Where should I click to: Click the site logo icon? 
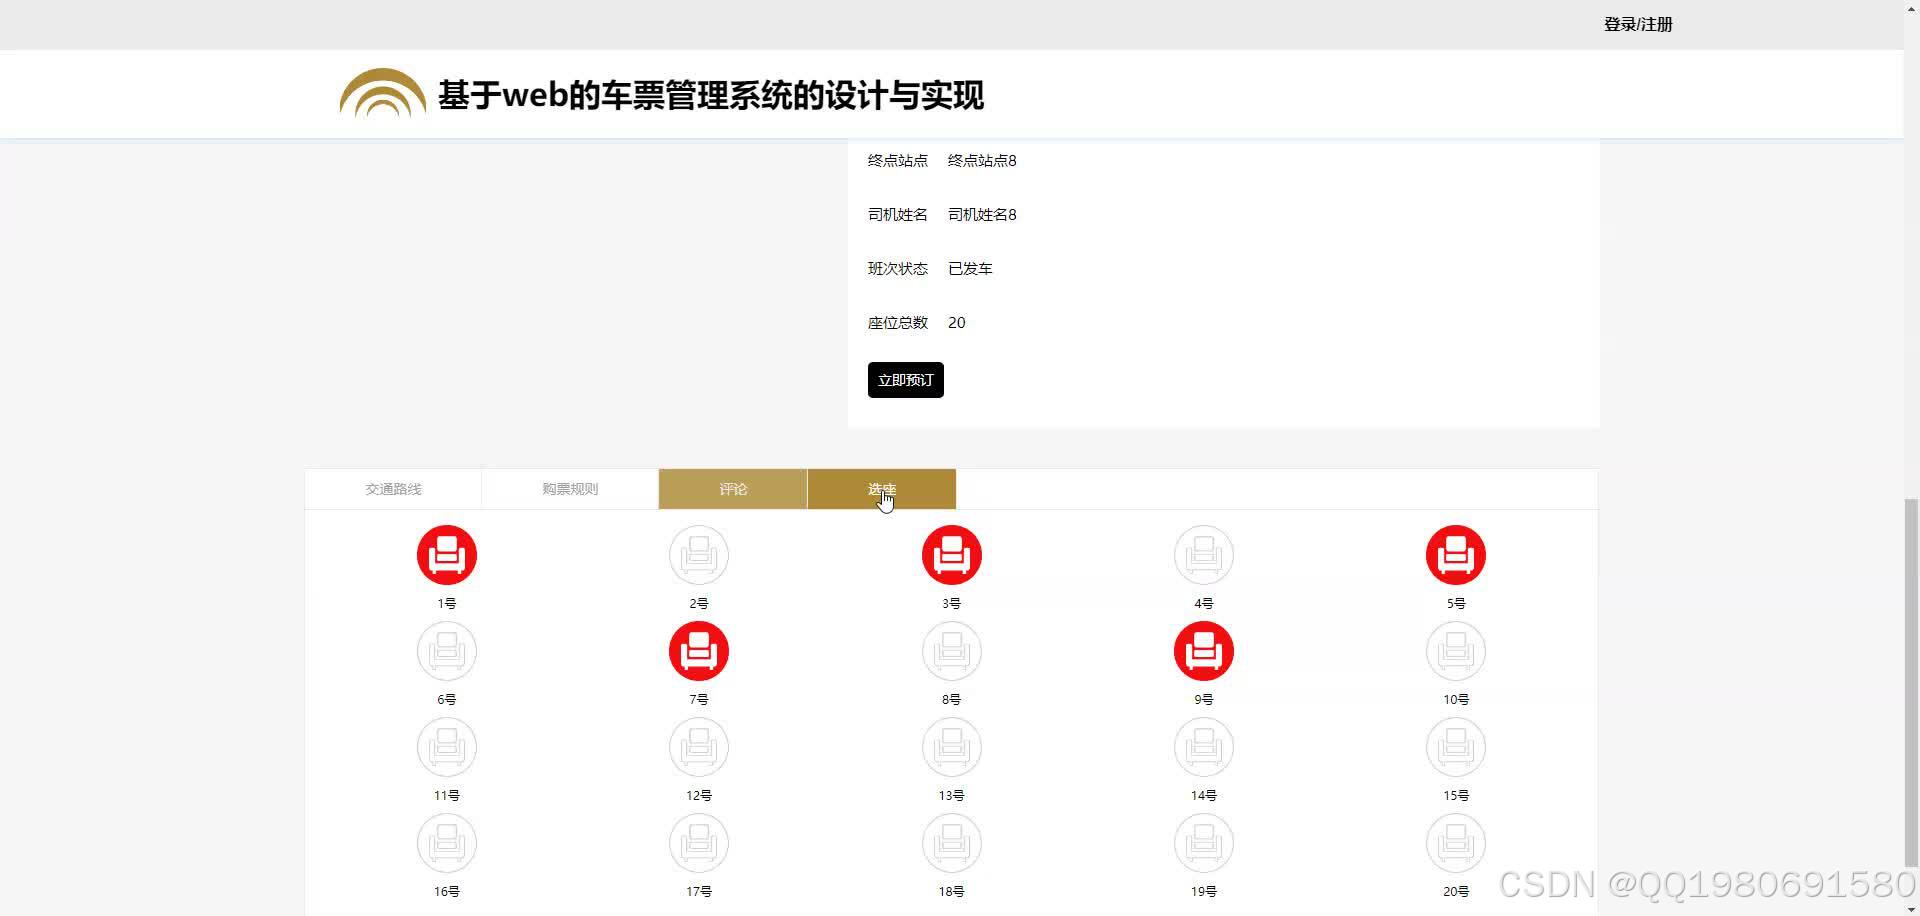click(x=382, y=94)
